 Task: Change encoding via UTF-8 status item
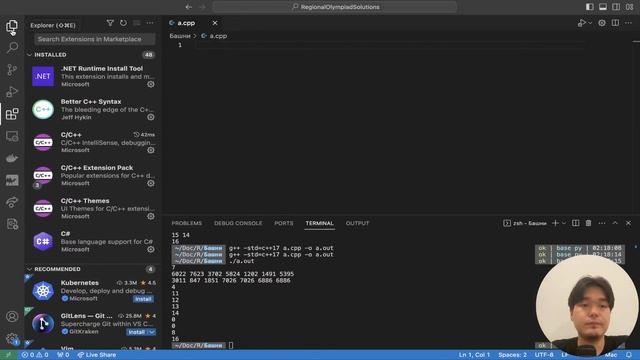[544, 355]
